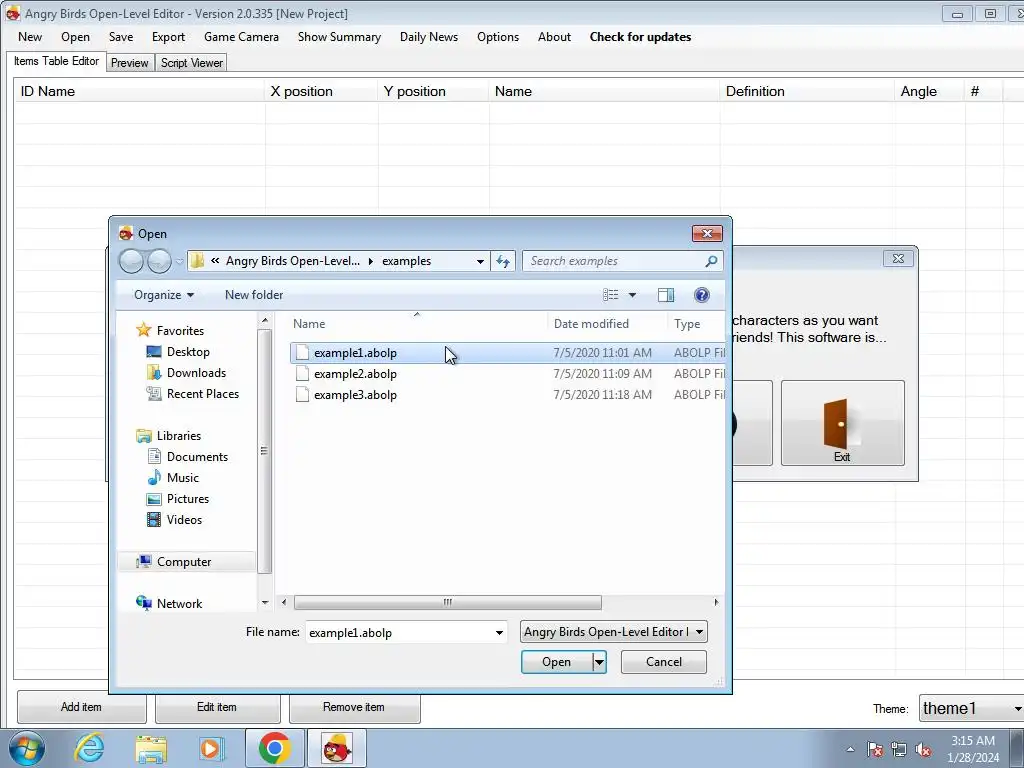Open the Export menu

point(168,37)
